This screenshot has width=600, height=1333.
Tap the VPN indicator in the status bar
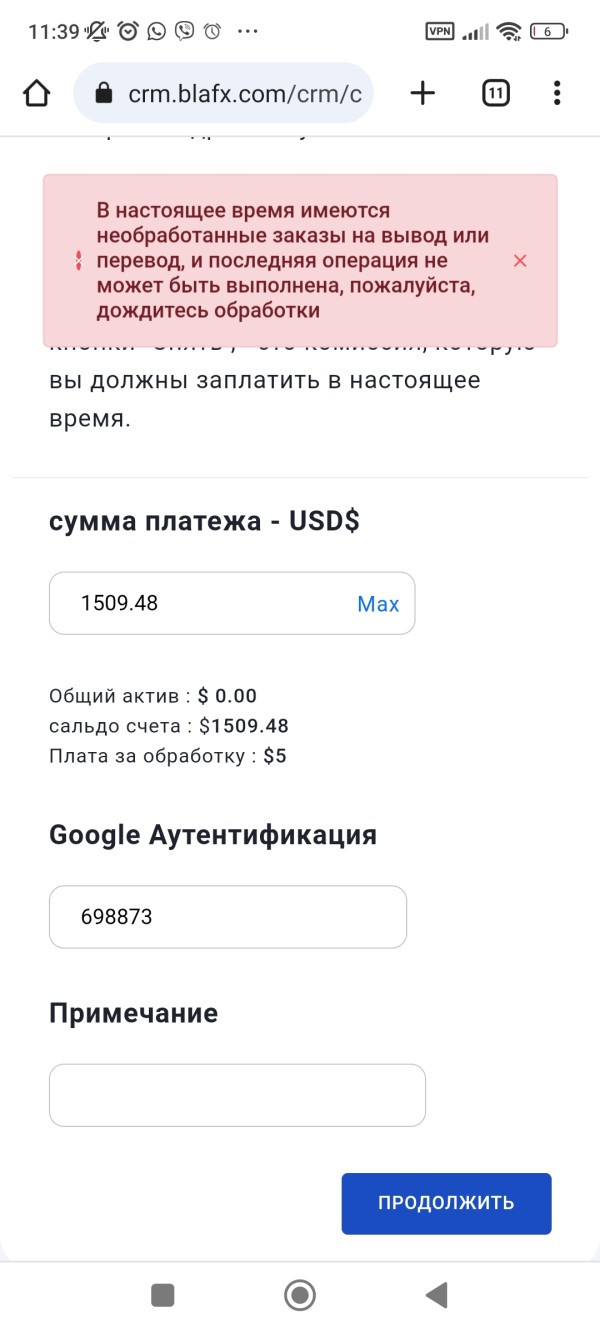click(440, 31)
